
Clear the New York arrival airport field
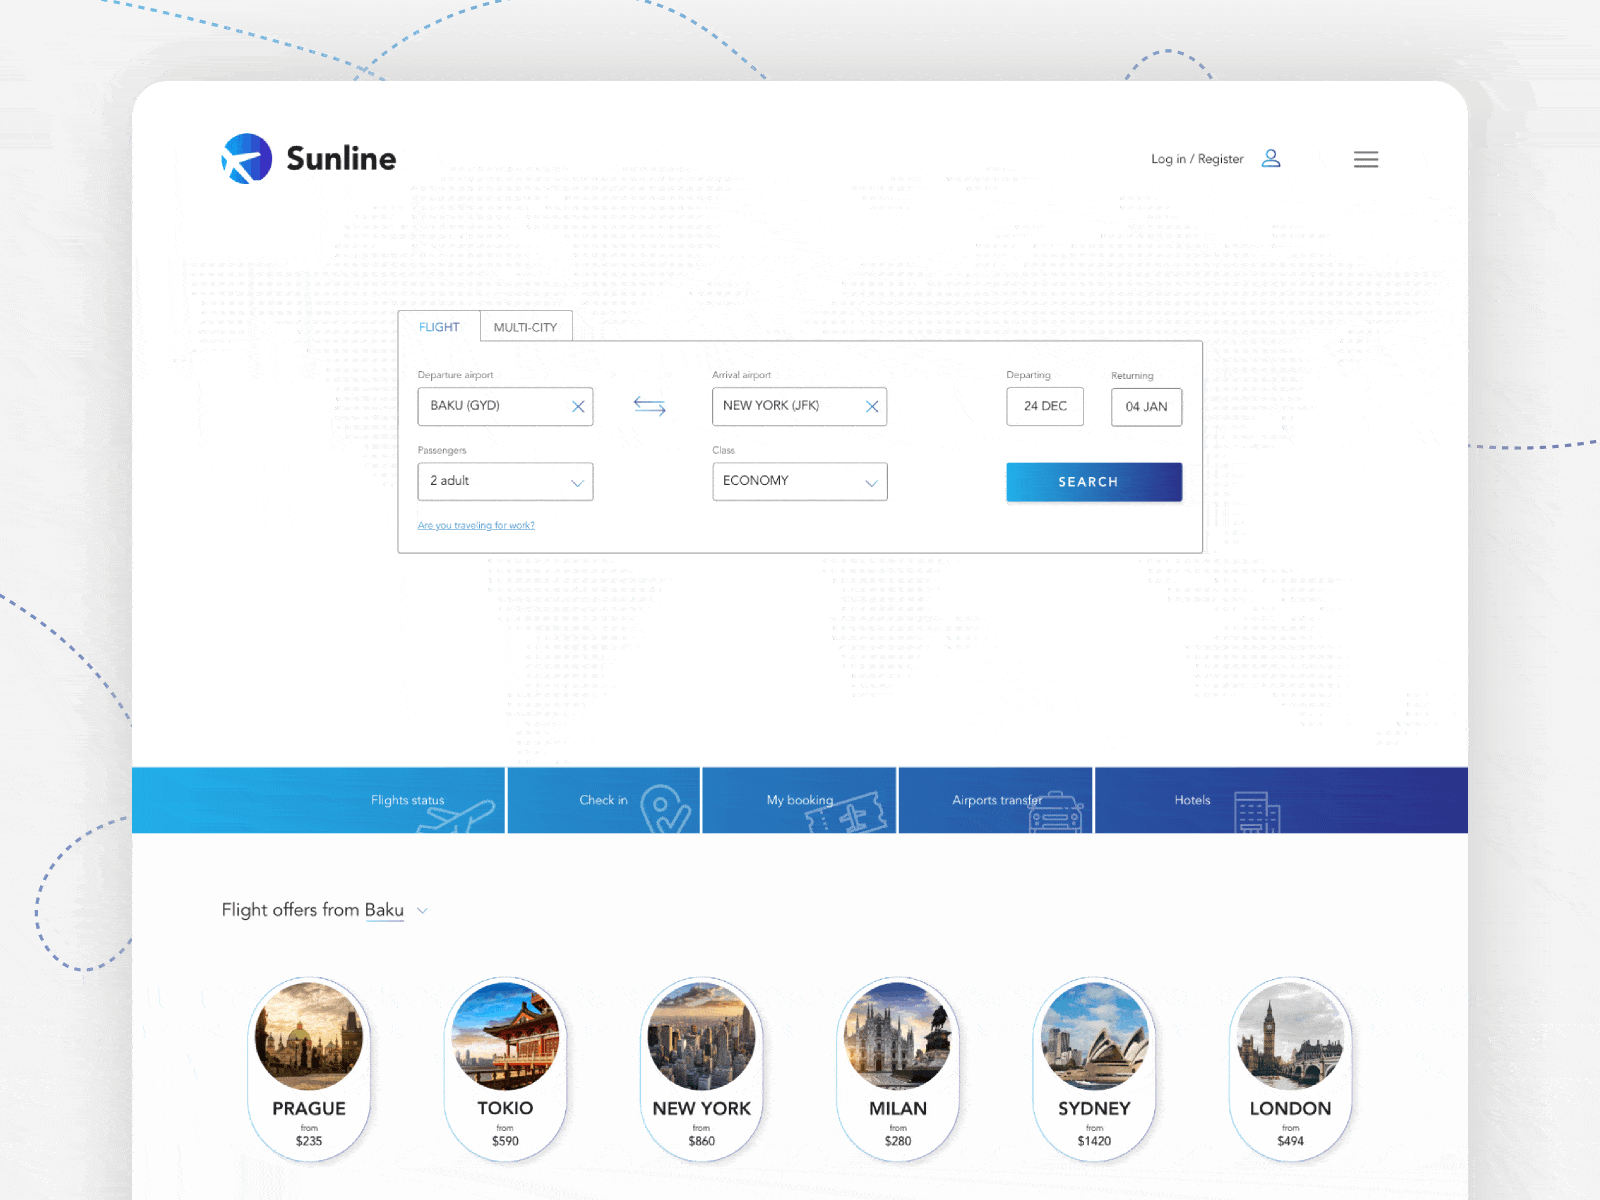872,407
